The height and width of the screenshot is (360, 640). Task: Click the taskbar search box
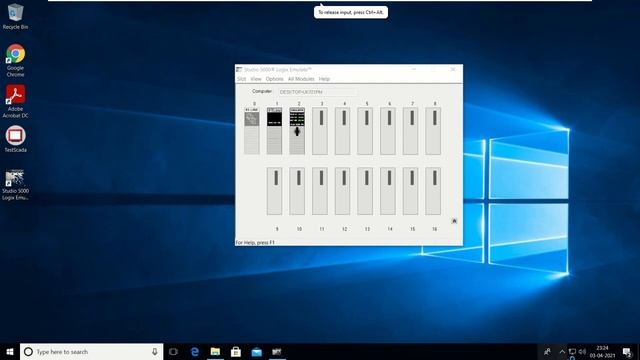tap(91, 351)
